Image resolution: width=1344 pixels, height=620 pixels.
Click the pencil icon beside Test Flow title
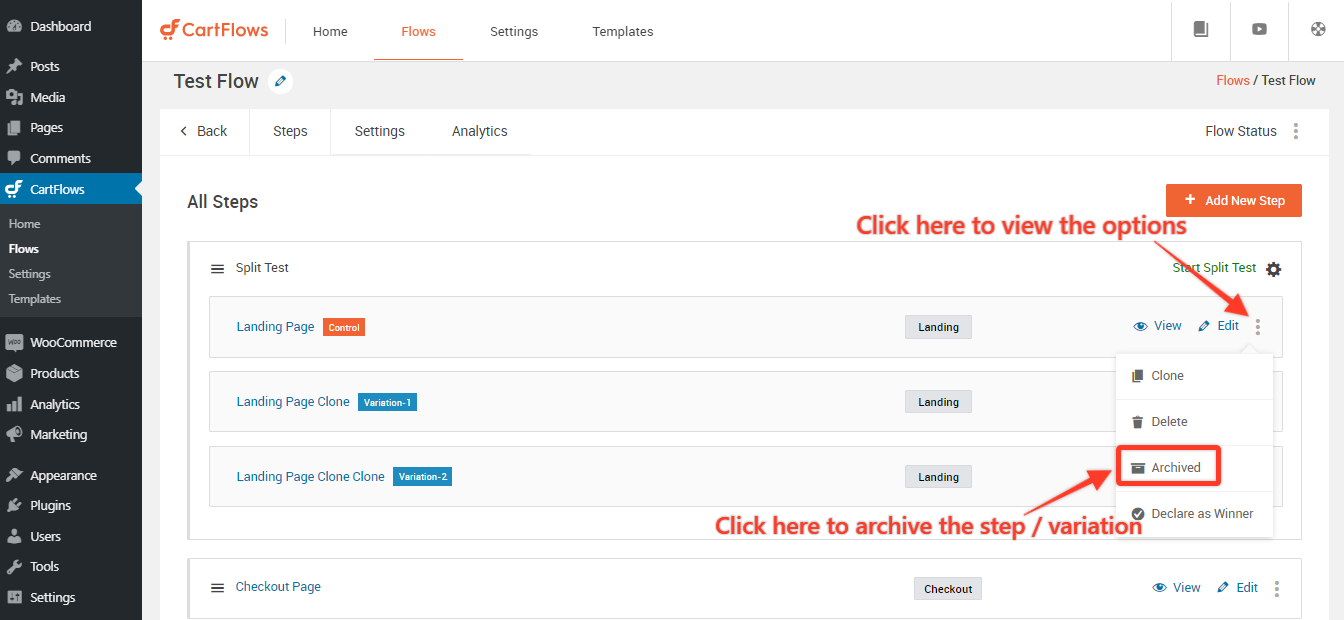[x=281, y=81]
